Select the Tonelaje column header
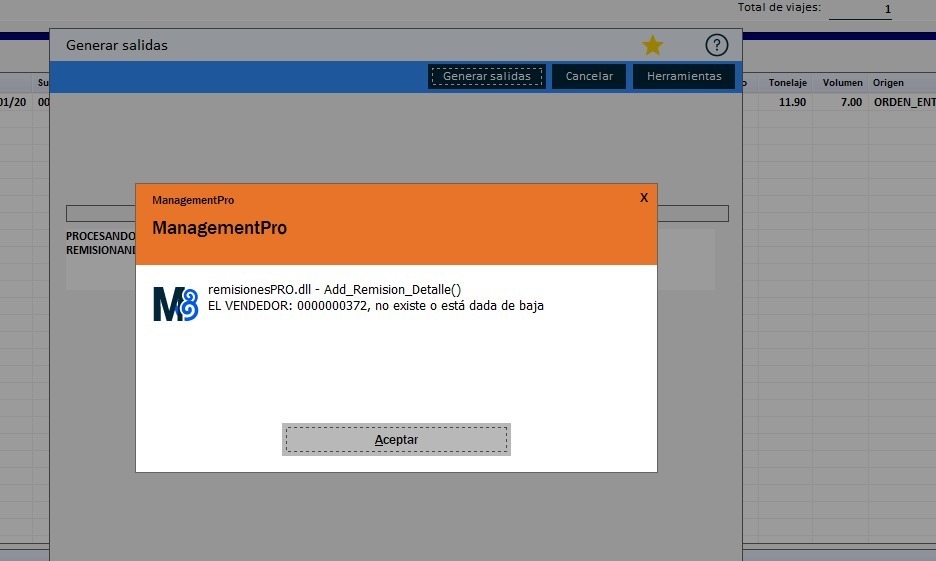The width and height of the screenshot is (936, 561). 788,83
